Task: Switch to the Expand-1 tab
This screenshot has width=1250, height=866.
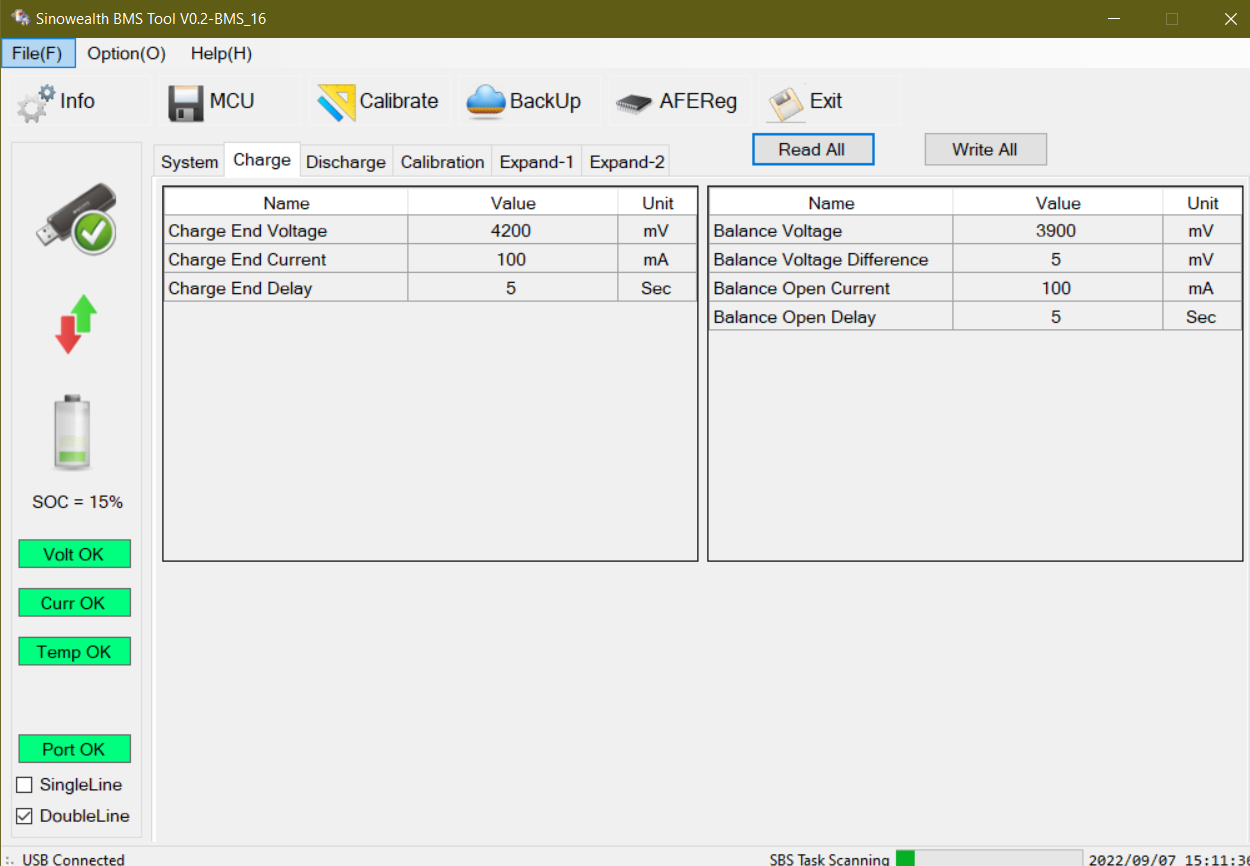Action: 536,162
